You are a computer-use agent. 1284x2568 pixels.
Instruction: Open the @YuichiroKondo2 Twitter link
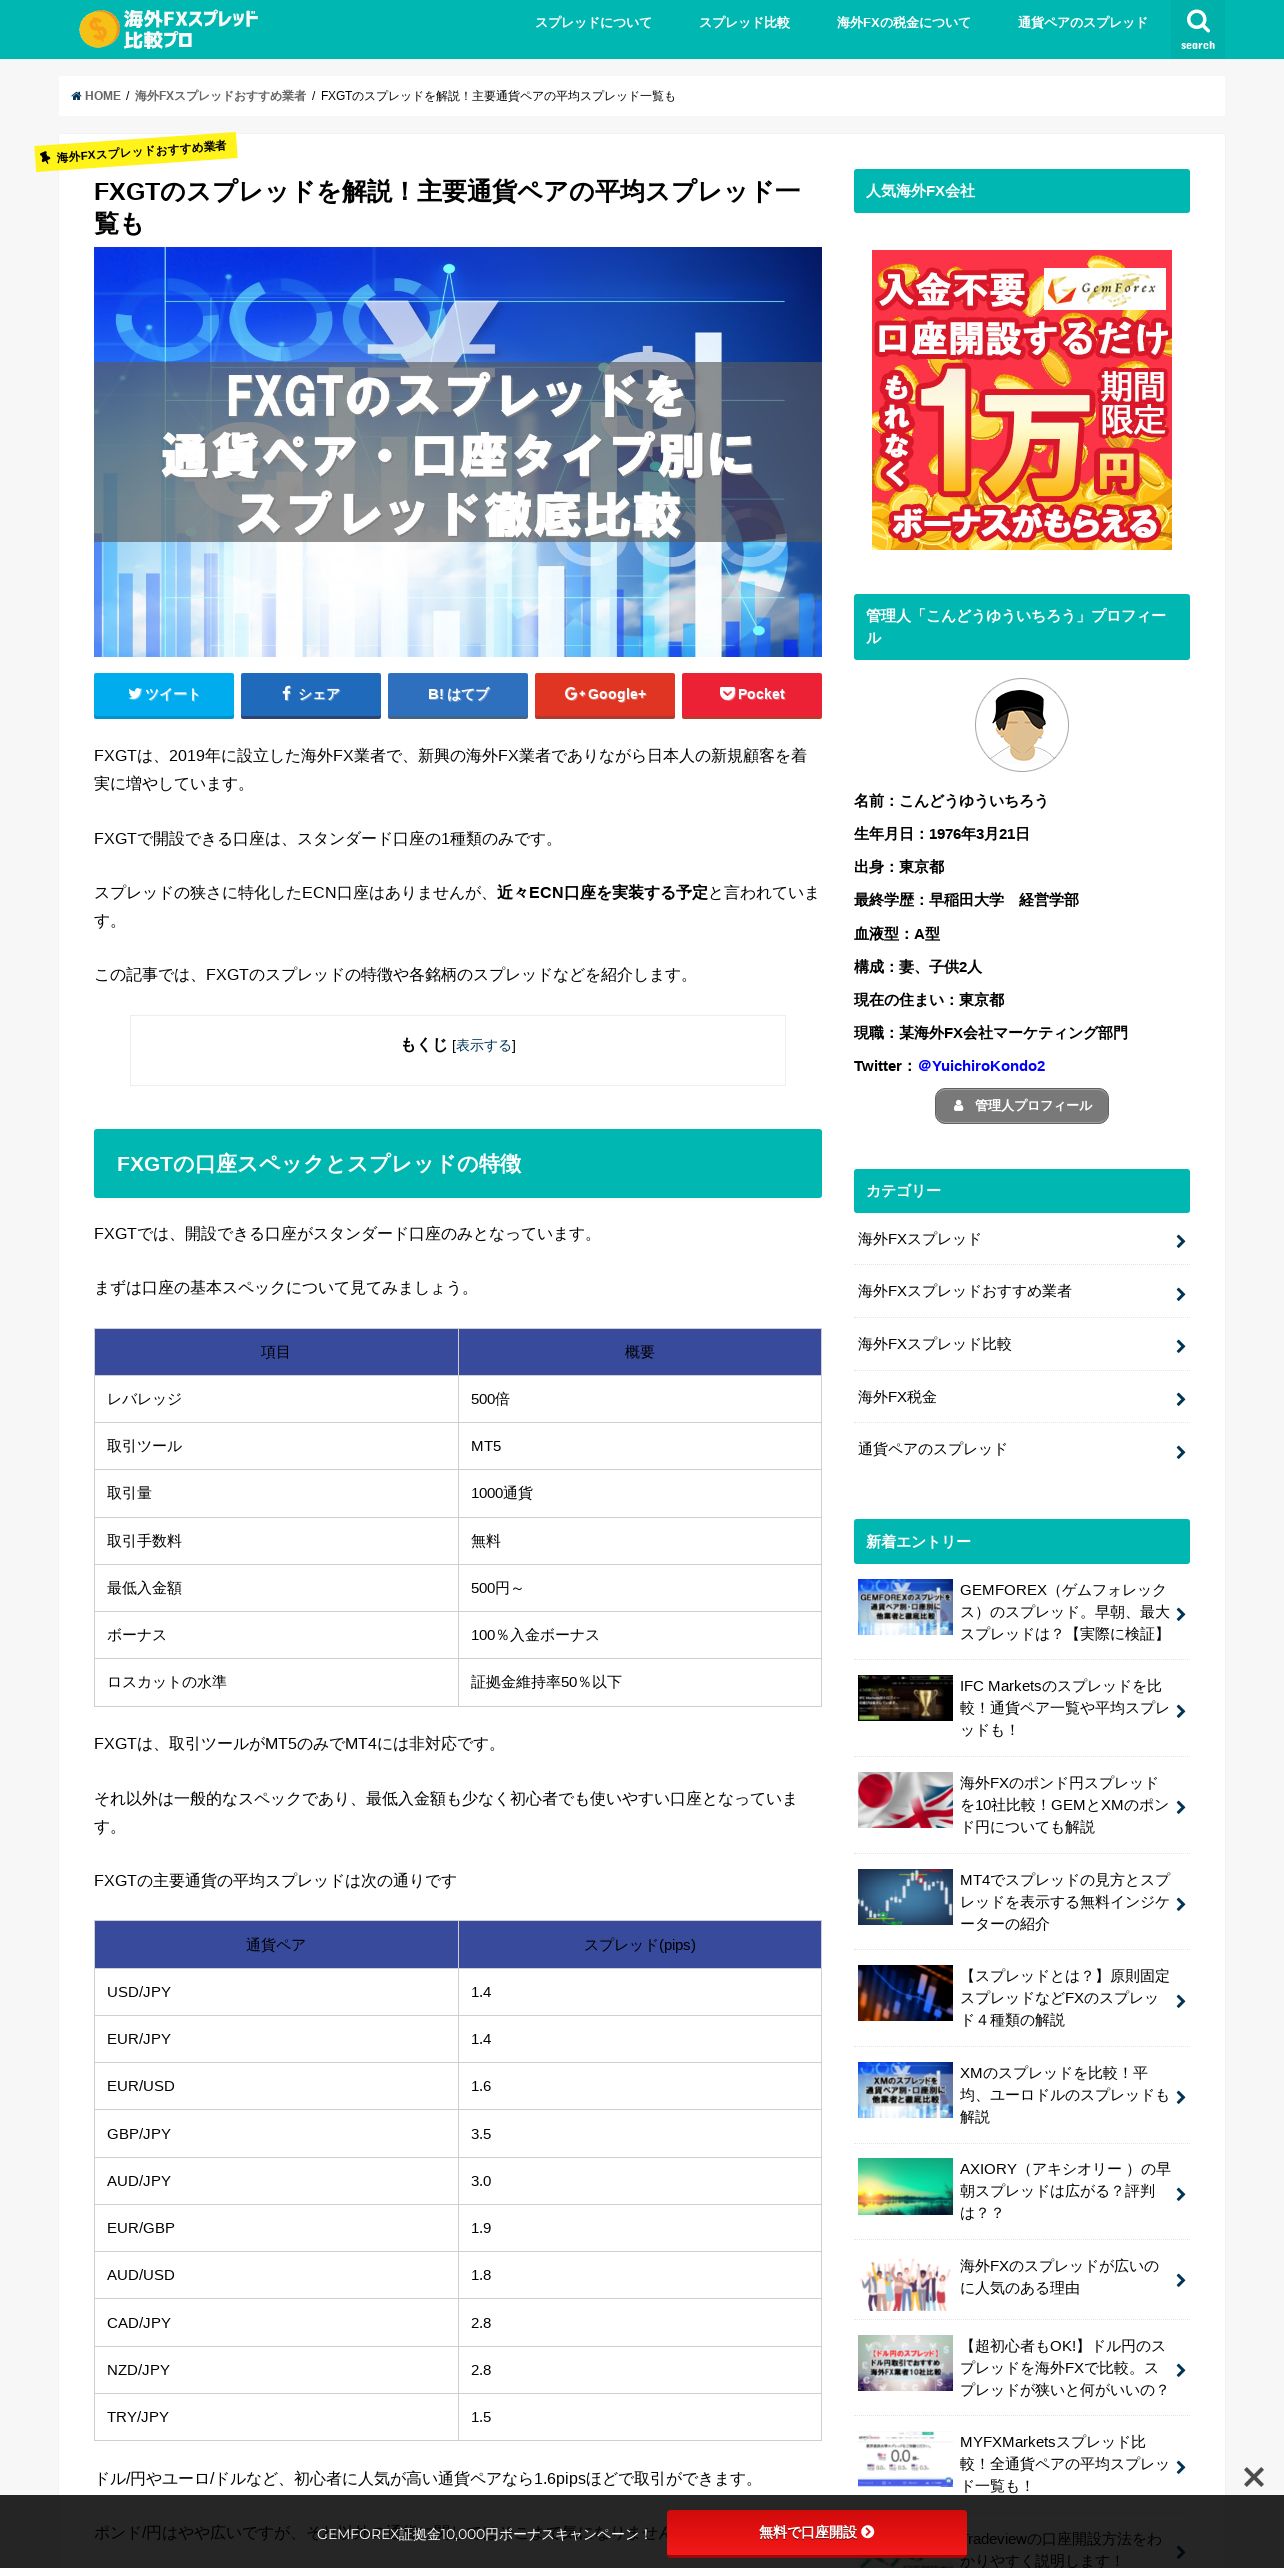981,1066
